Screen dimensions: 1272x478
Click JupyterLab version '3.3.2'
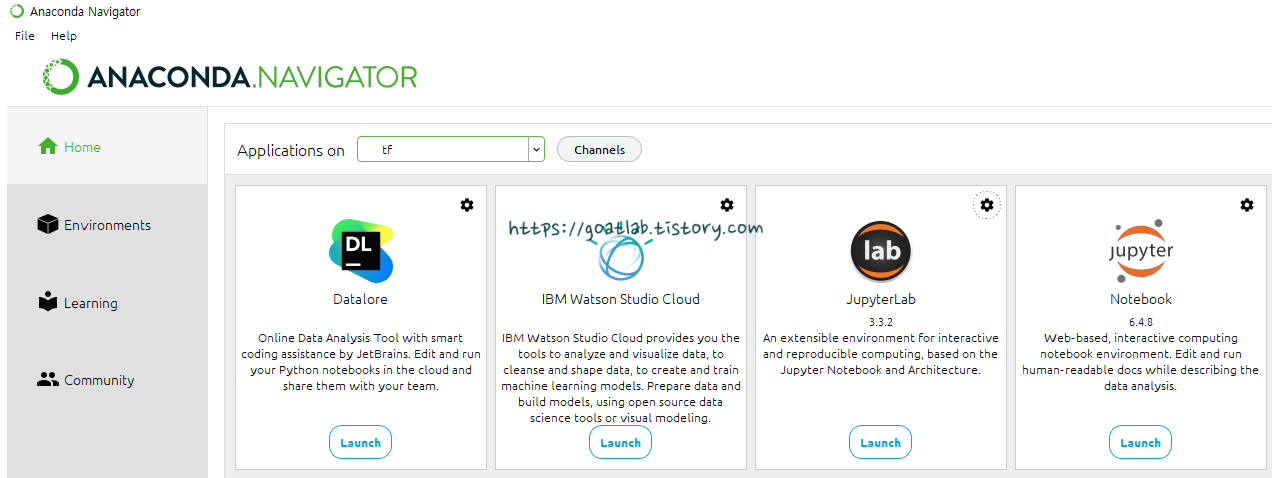[x=881, y=322]
